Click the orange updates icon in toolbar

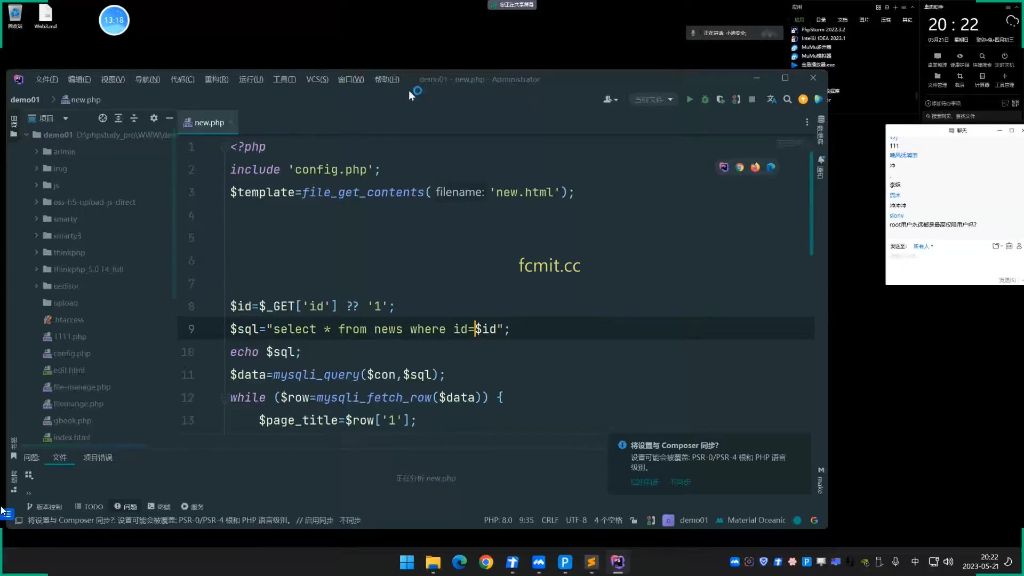click(803, 99)
